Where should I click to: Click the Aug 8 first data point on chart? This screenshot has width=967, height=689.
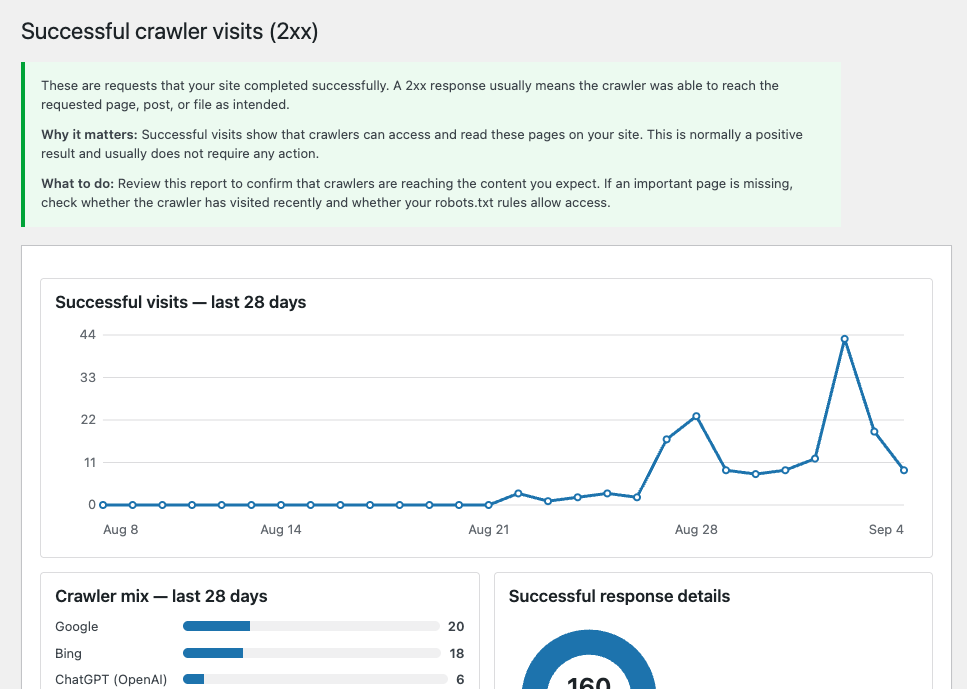[103, 505]
